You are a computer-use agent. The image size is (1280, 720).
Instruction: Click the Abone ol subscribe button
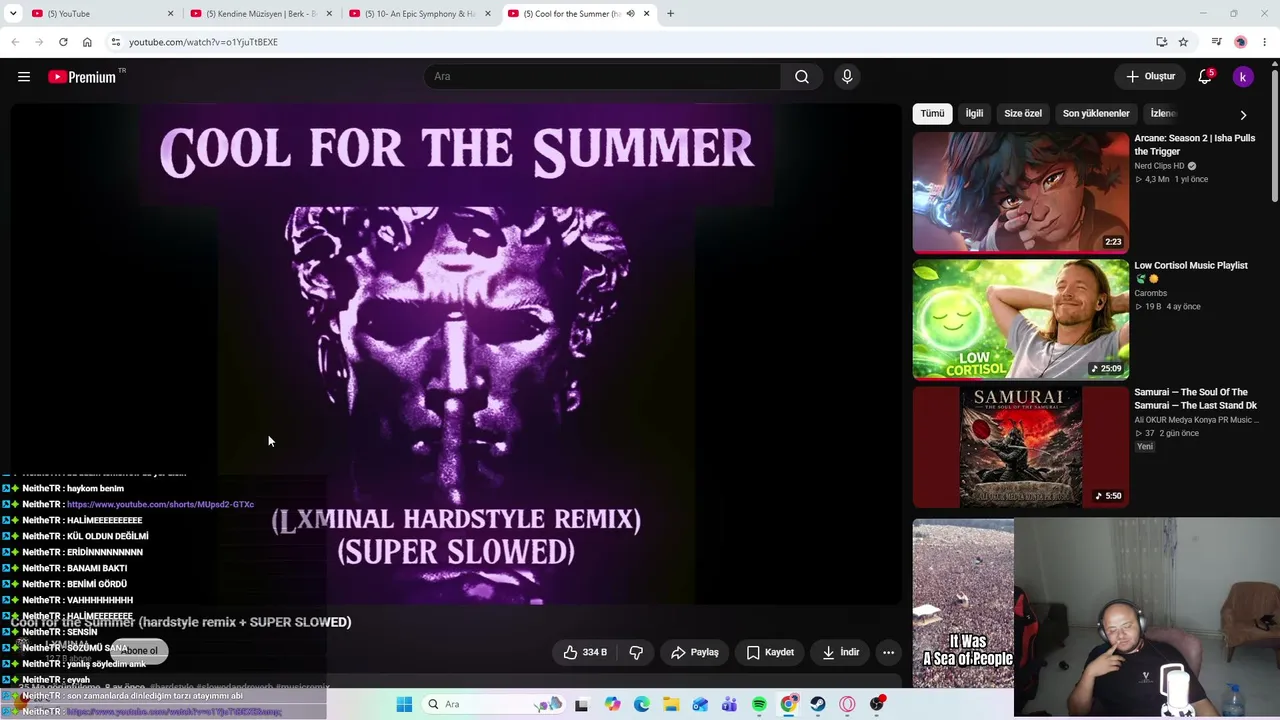(139, 651)
